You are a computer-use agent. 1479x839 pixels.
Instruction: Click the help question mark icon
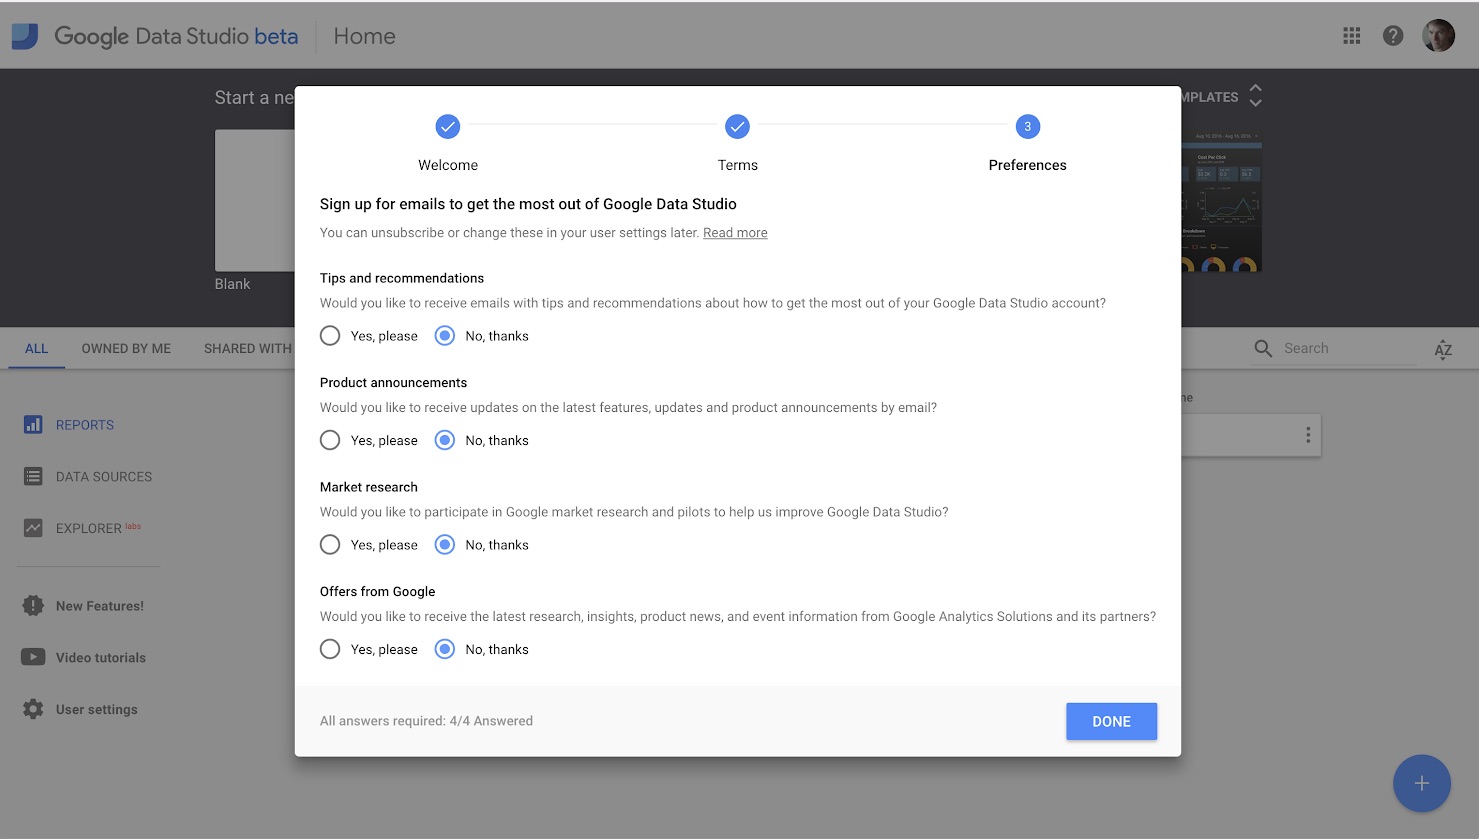(x=1393, y=36)
